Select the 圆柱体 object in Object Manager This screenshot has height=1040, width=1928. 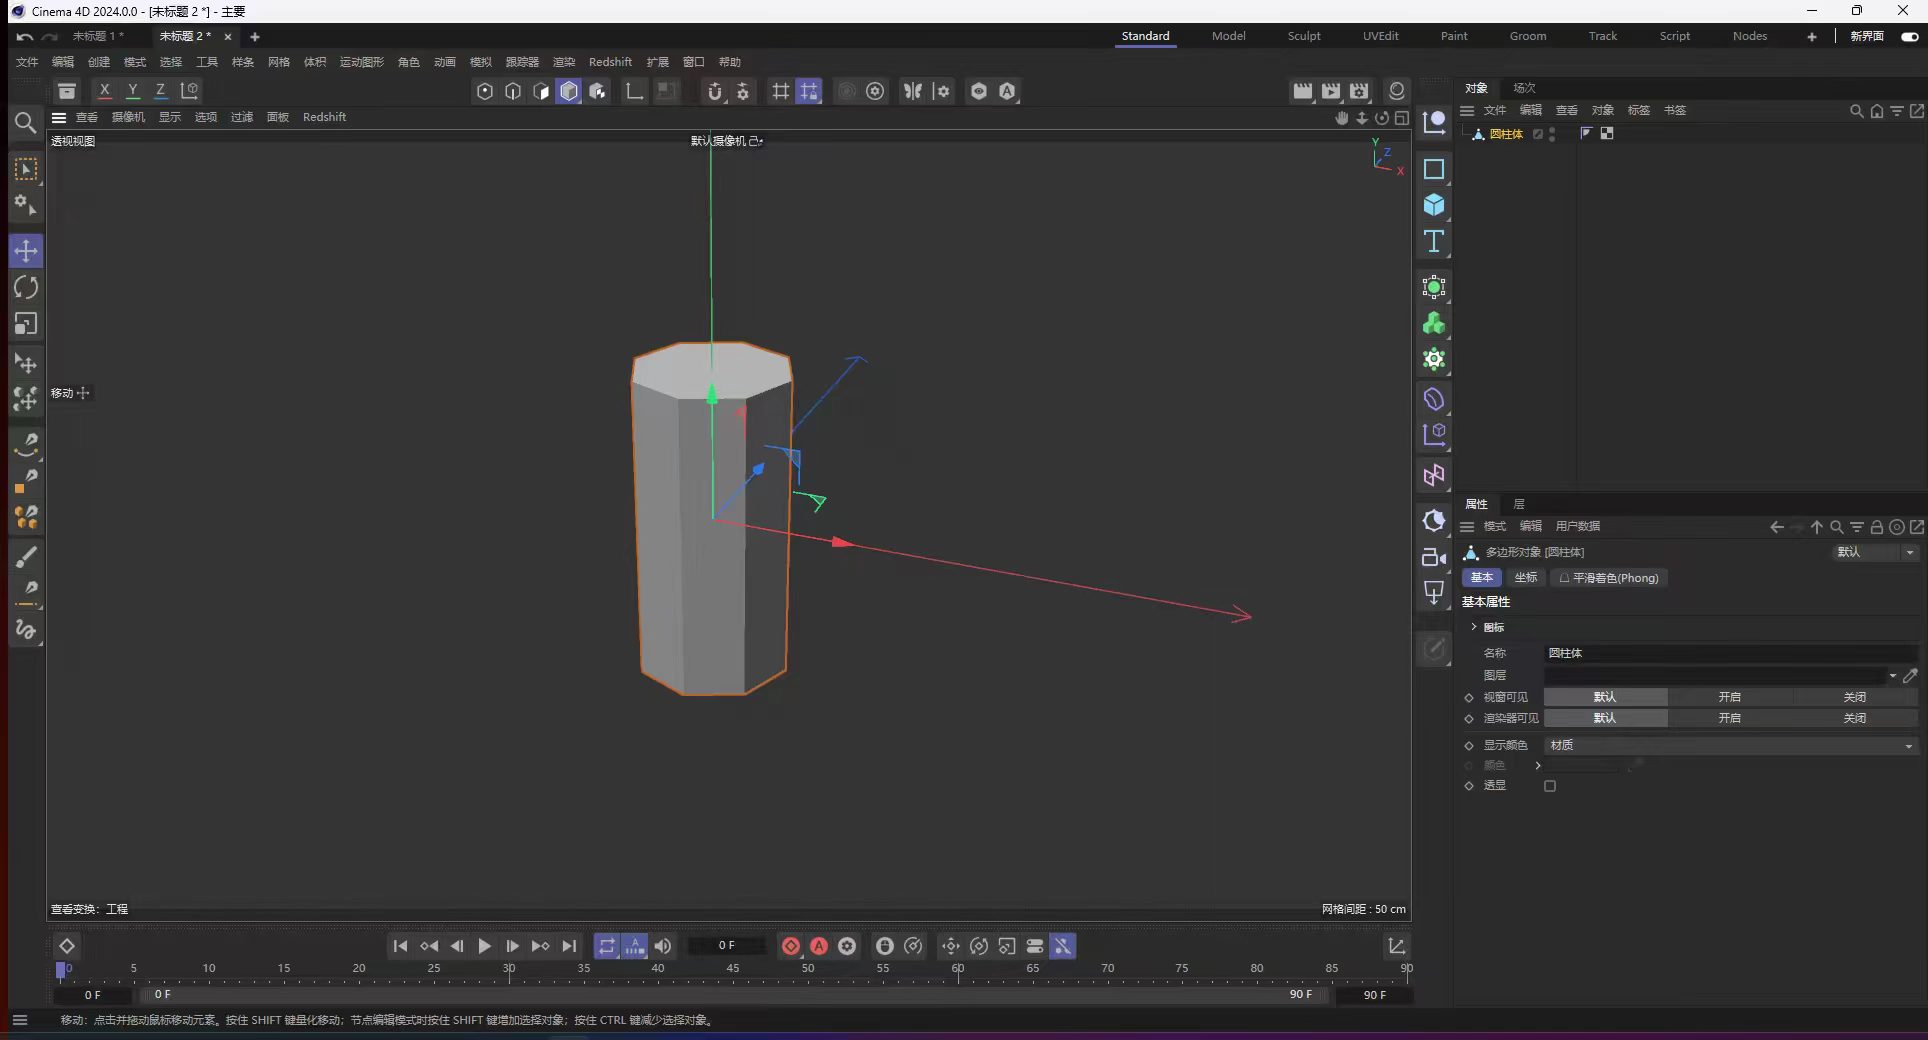1505,134
